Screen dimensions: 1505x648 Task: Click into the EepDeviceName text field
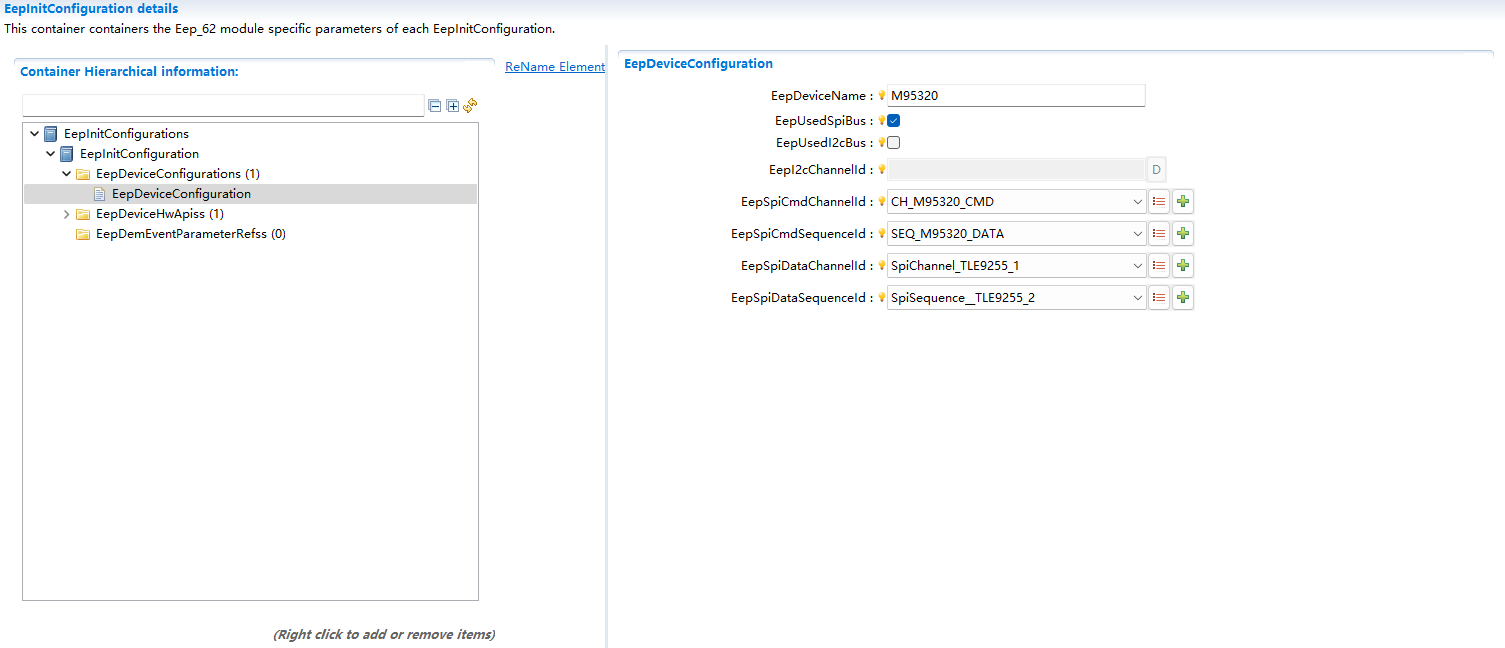(x=1015, y=96)
